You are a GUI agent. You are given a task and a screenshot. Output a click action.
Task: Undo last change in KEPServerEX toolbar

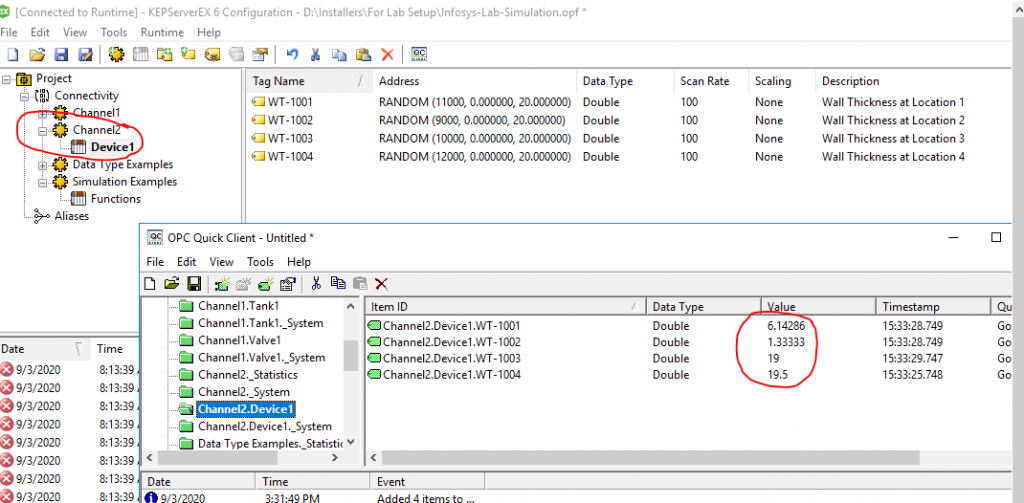click(292, 55)
